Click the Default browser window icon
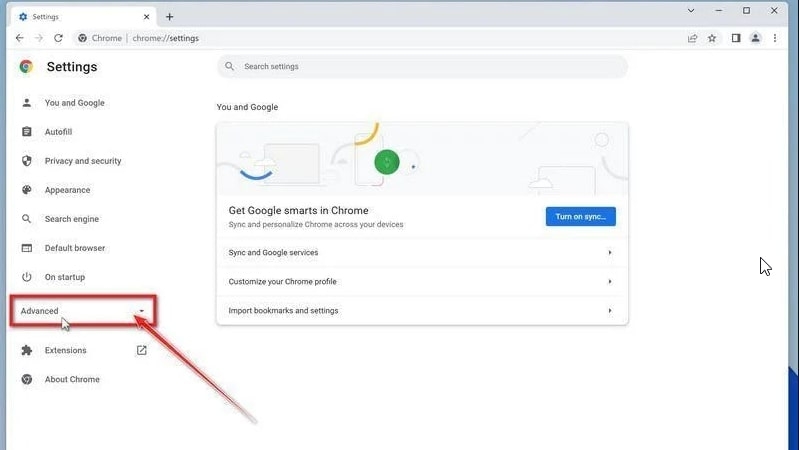This screenshot has height=450, width=799. 26,248
